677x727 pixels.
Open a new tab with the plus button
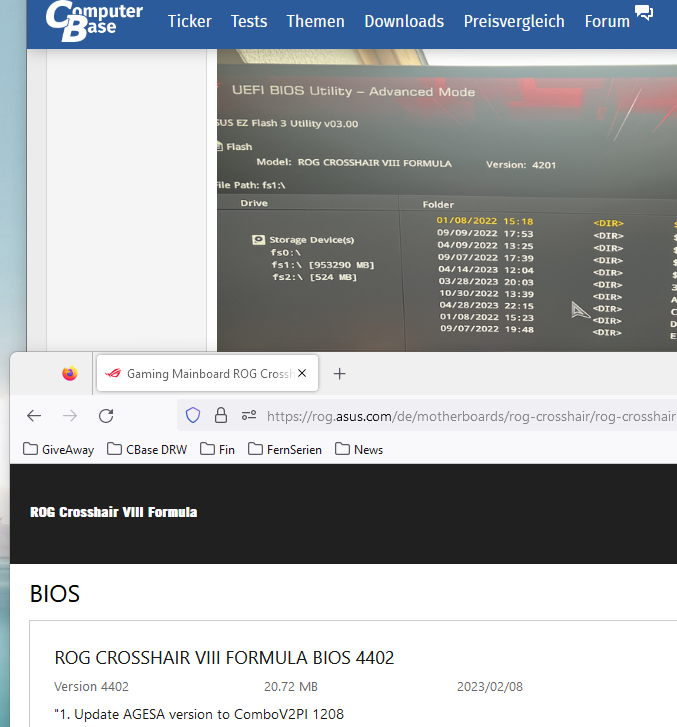click(339, 374)
